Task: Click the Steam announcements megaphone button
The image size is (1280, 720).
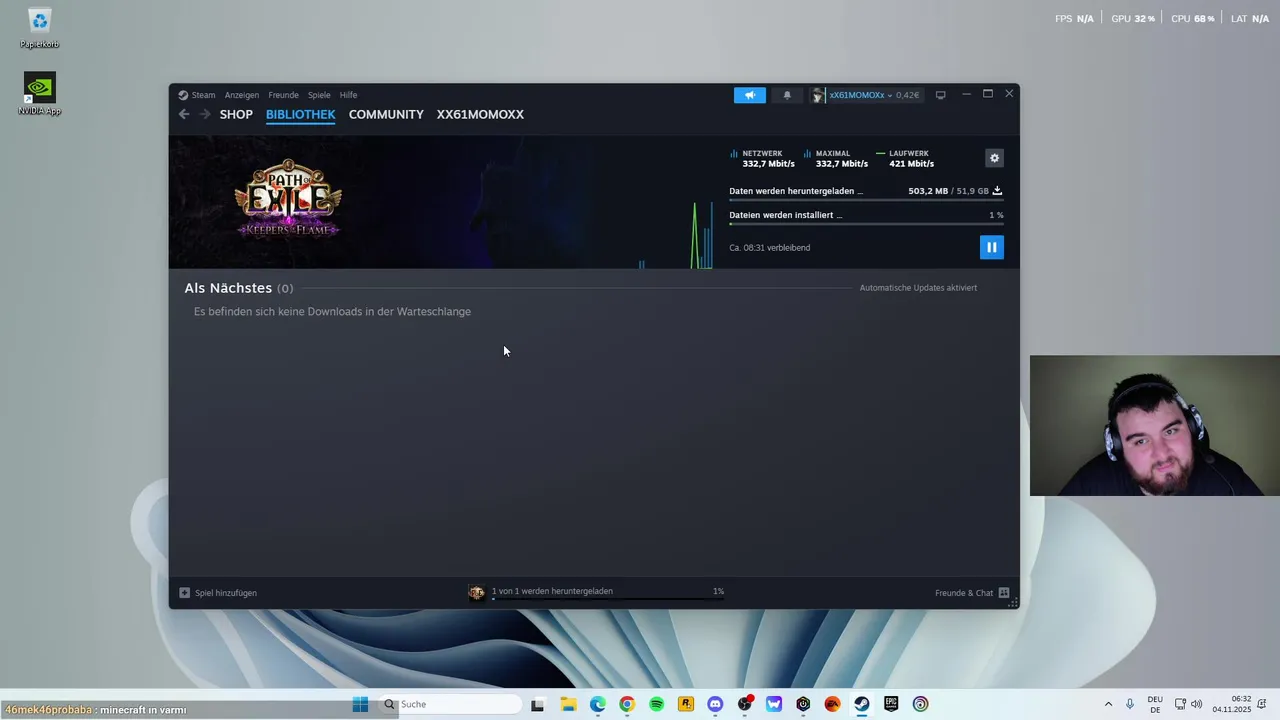Action: 749,95
